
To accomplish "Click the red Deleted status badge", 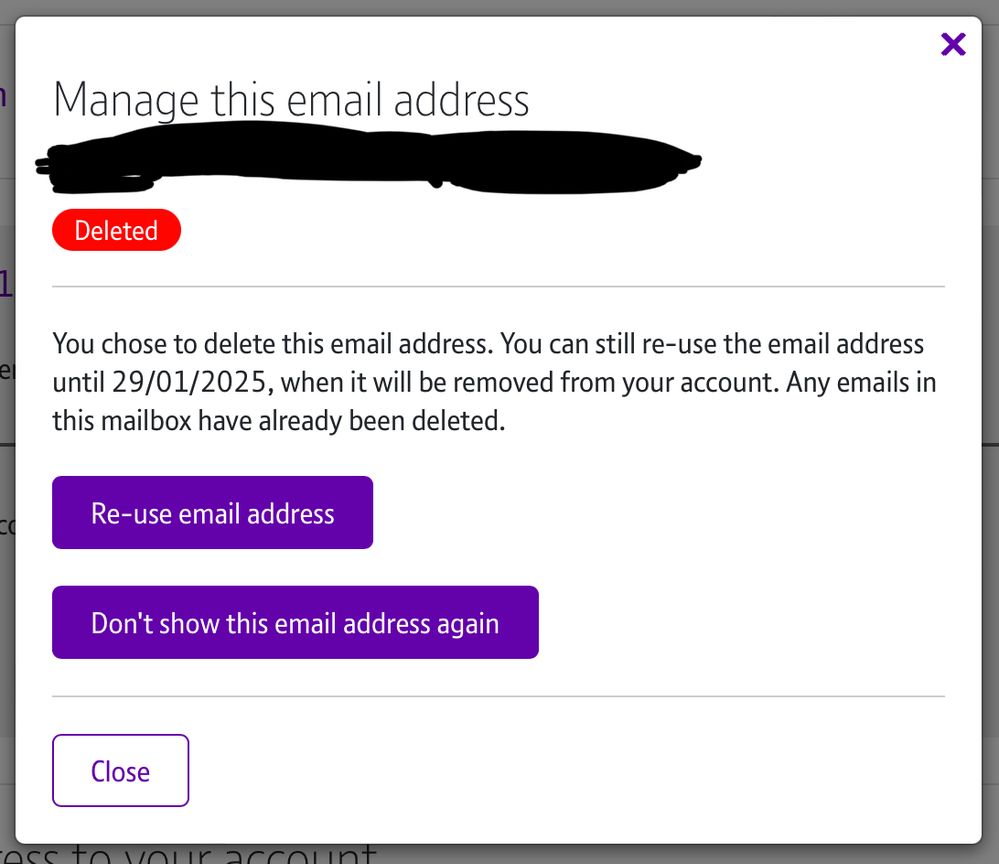I will tap(116, 230).
